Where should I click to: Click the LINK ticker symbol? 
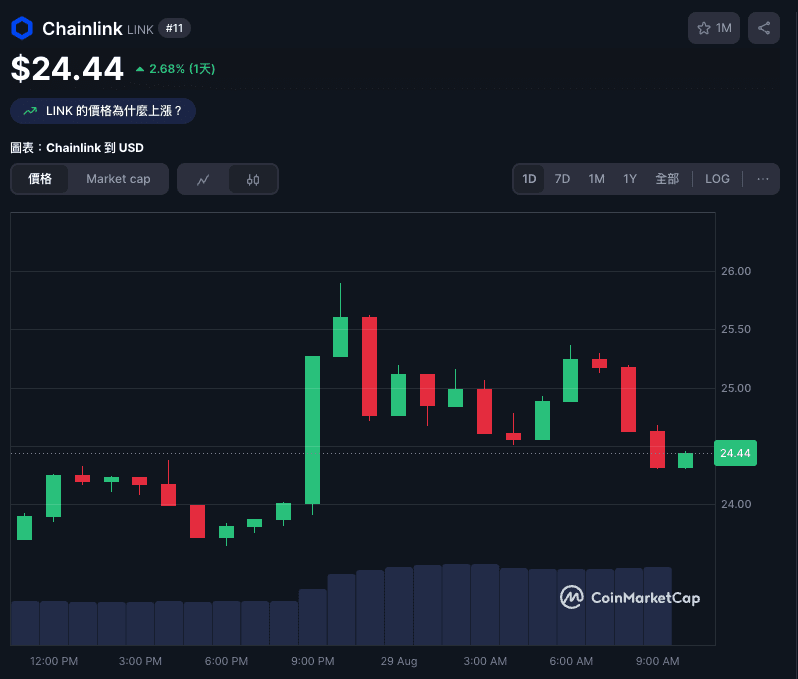[140, 30]
